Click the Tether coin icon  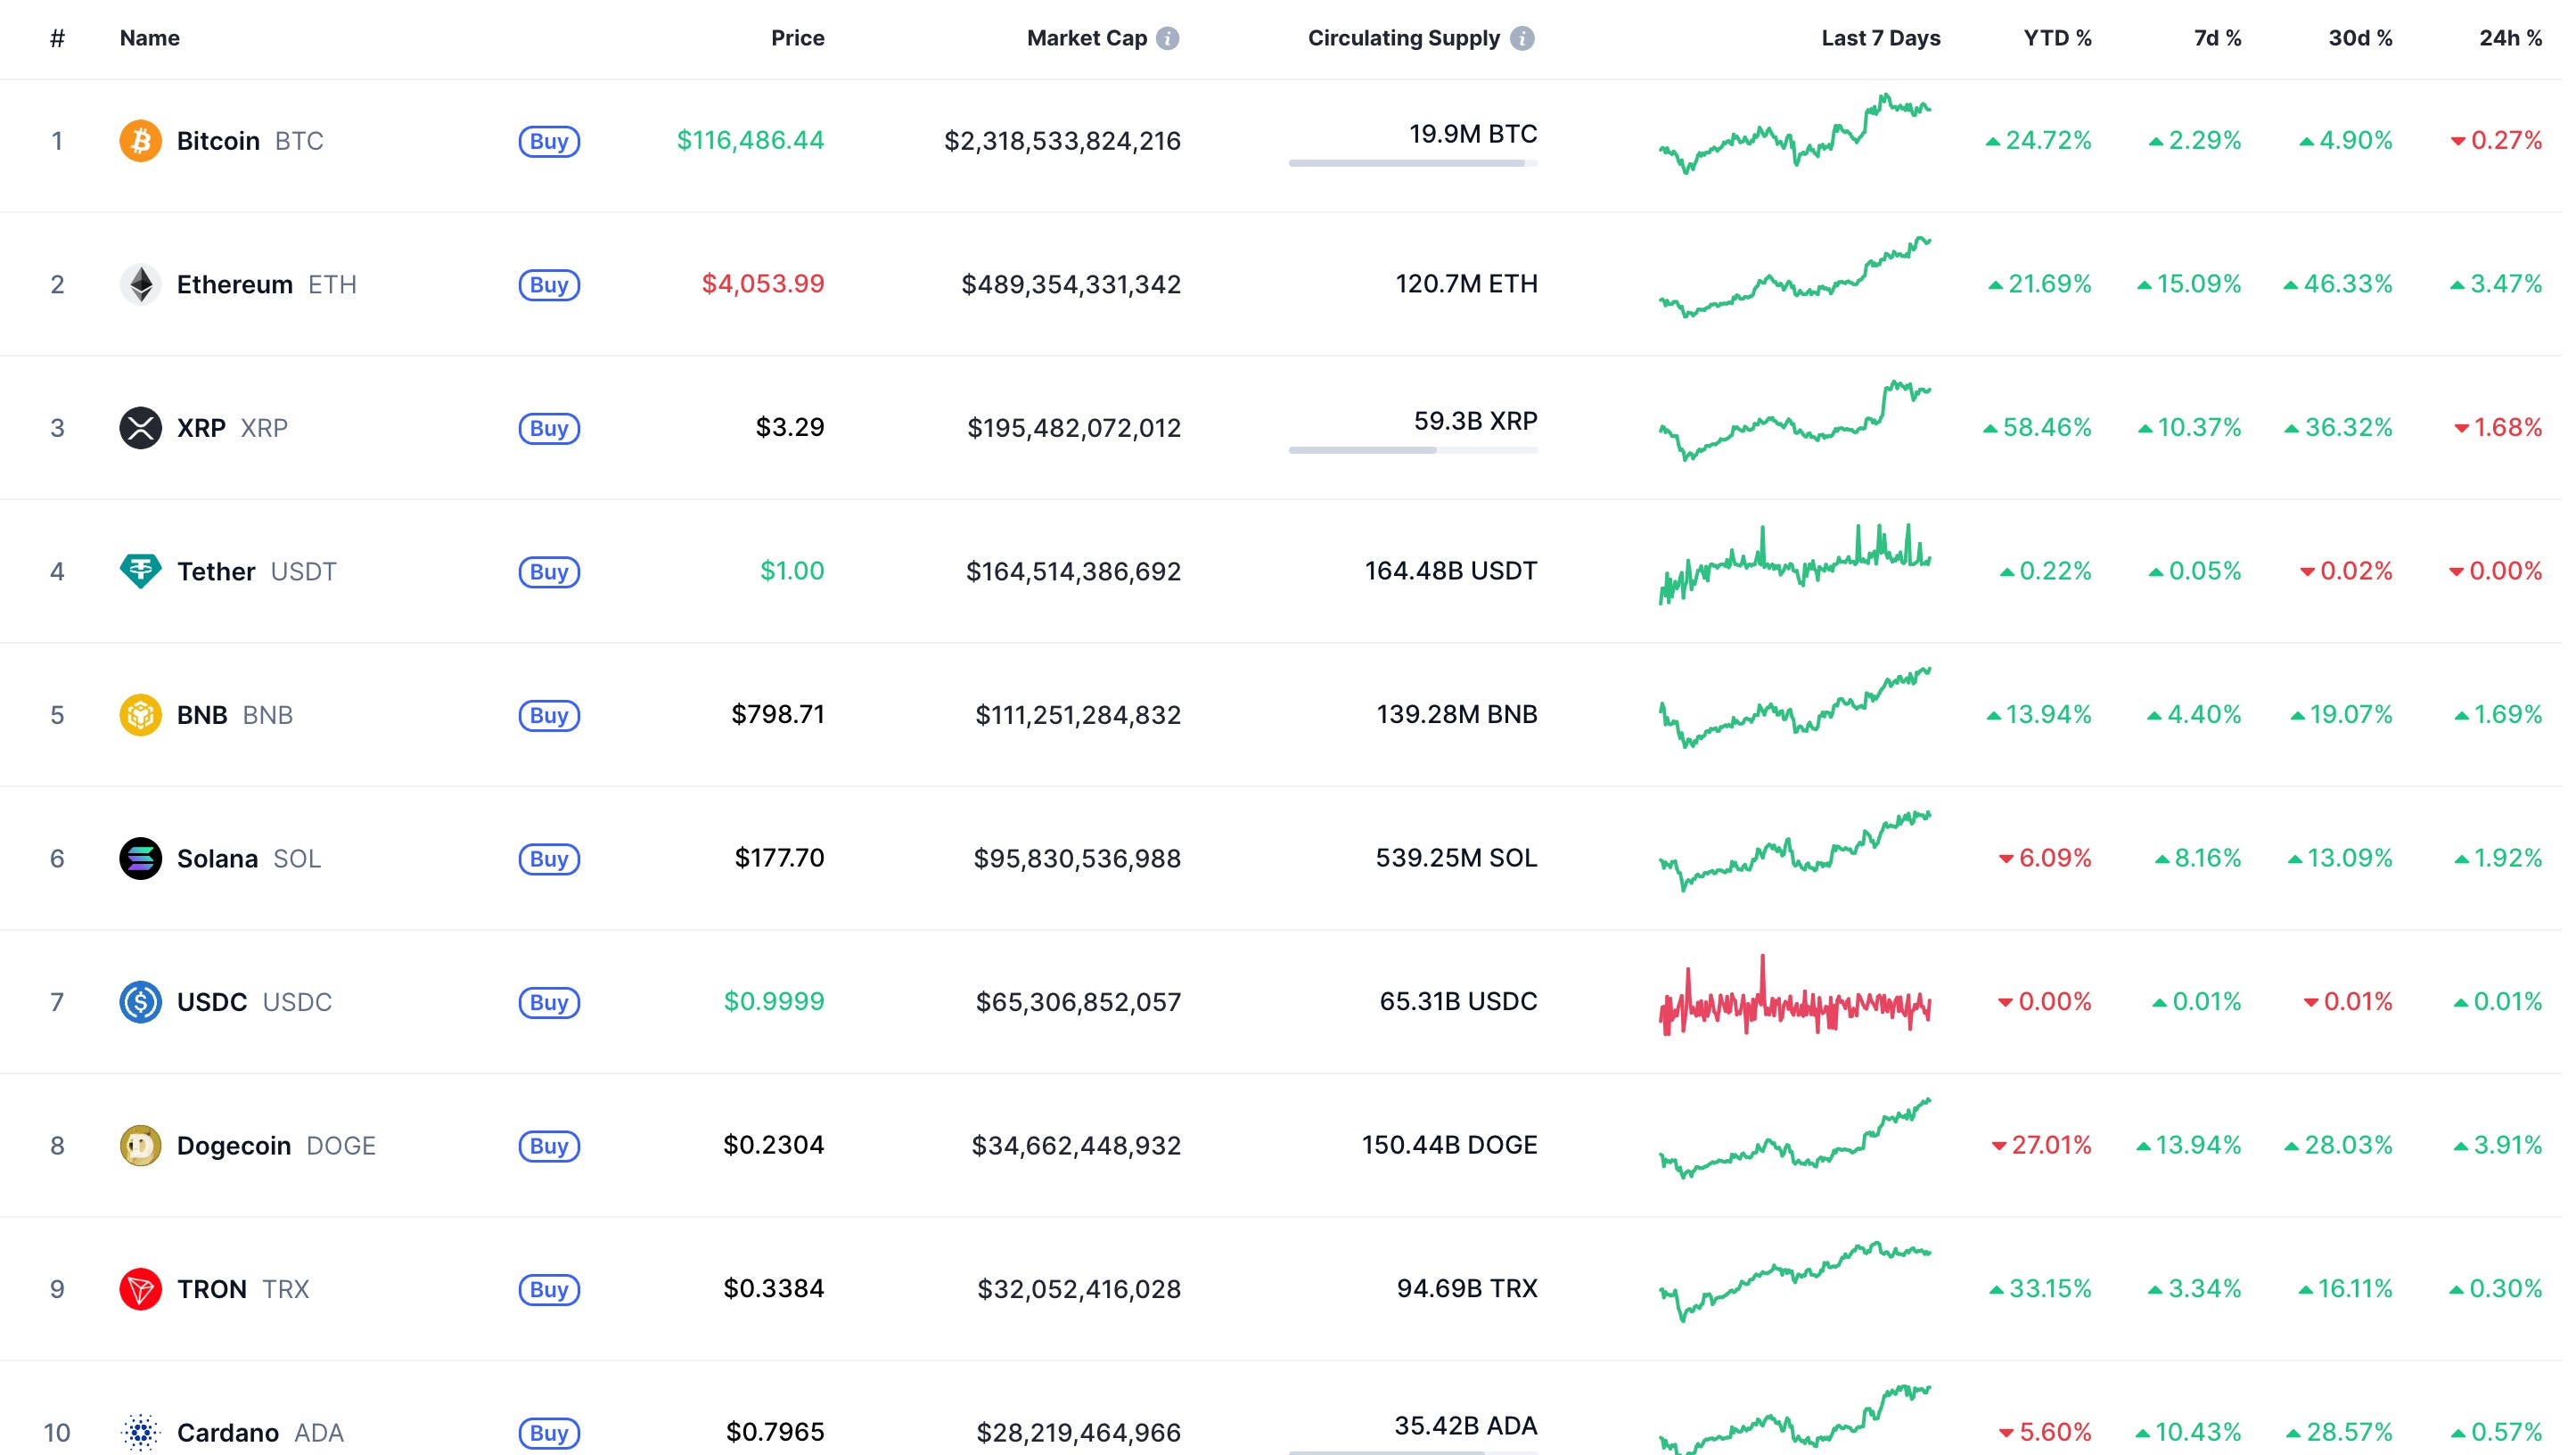pyautogui.click(x=140, y=571)
